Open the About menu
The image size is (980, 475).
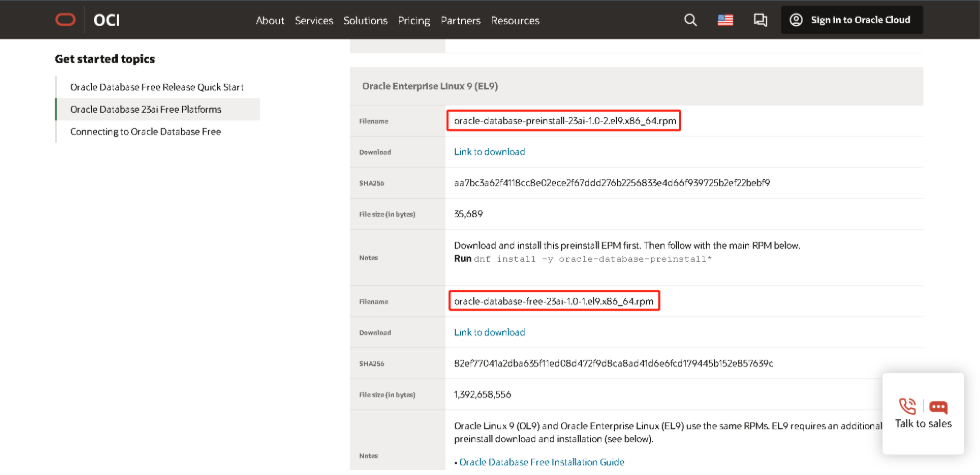tap(270, 21)
